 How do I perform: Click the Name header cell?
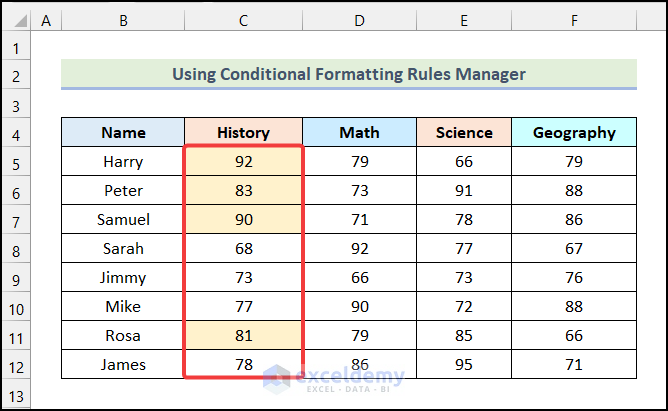click(x=123, y=132)
